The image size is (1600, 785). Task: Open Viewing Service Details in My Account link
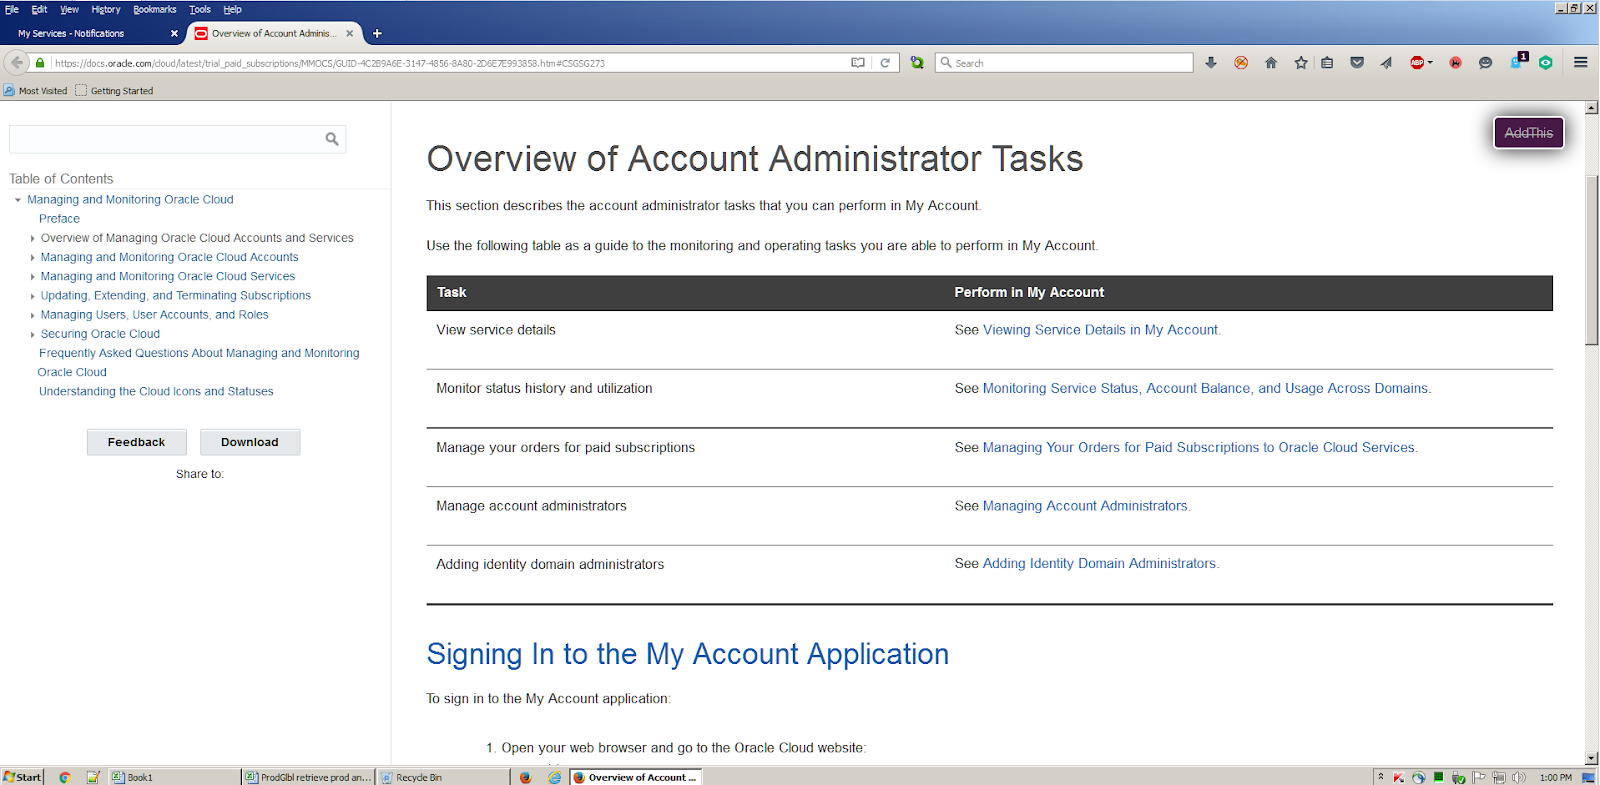pos(1100,330)
